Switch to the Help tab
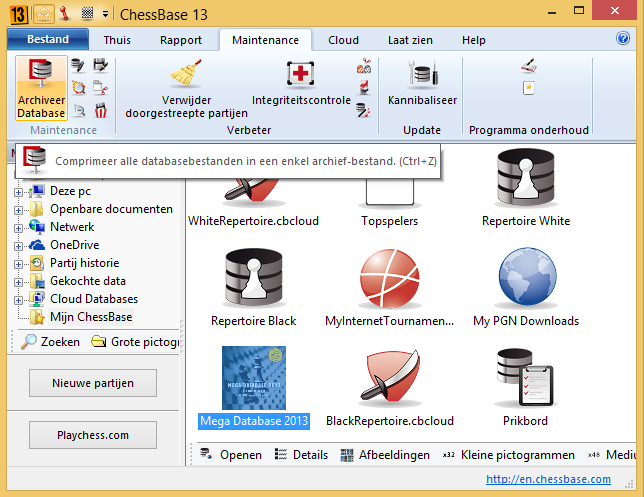Screen dimensions: 644x497 pos(474,40)
